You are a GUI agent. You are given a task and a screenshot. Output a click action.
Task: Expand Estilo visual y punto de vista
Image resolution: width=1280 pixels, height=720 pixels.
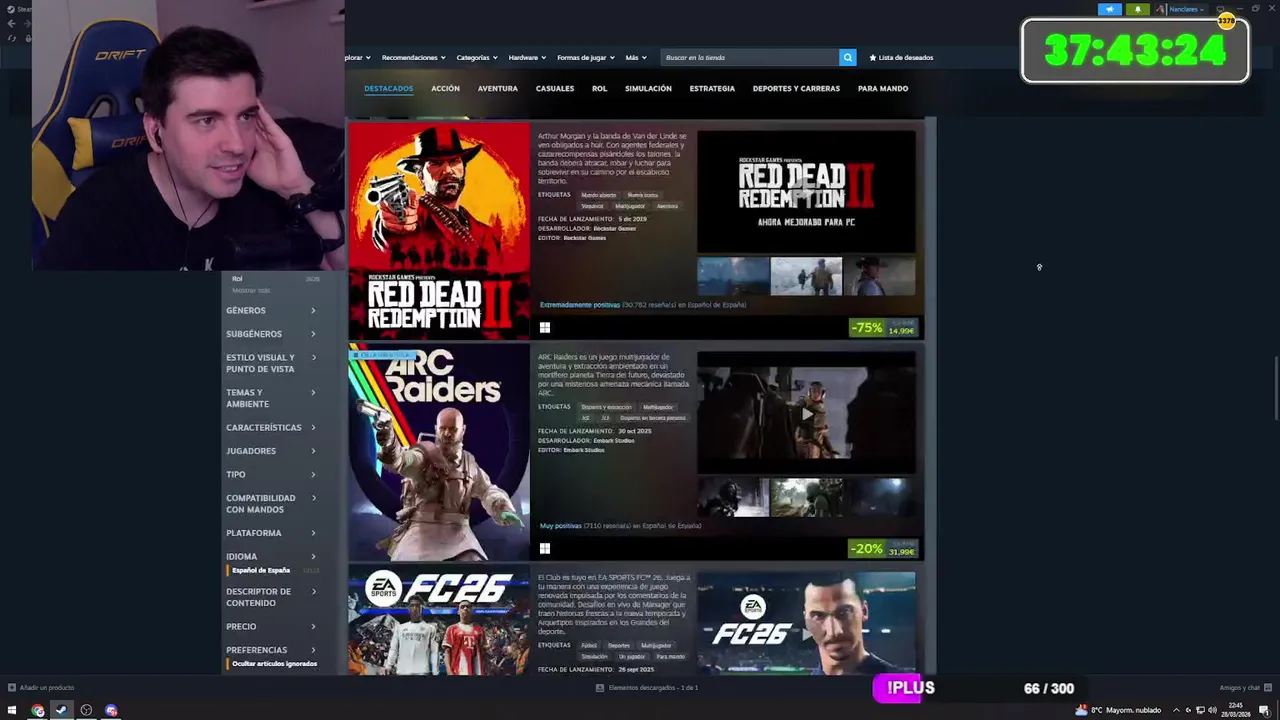tap(271, 363)
